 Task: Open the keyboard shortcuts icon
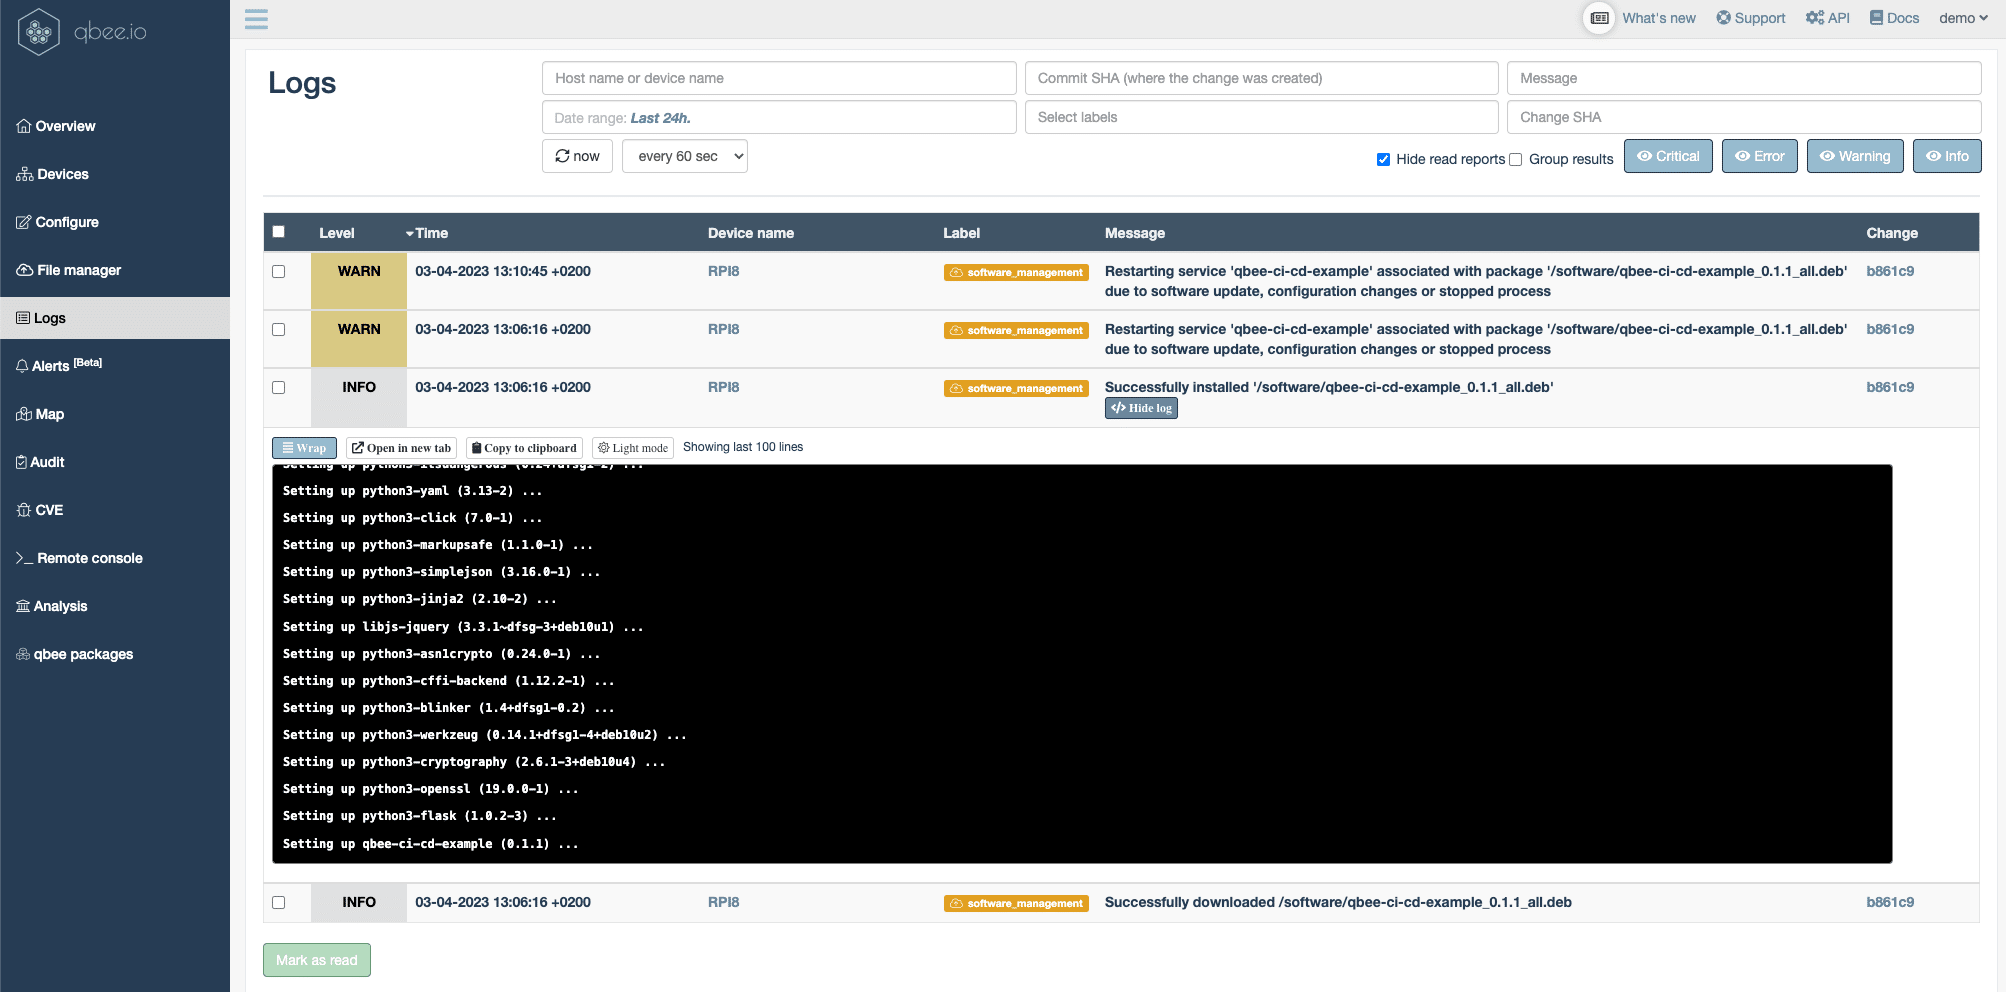tap(1599, 18)
